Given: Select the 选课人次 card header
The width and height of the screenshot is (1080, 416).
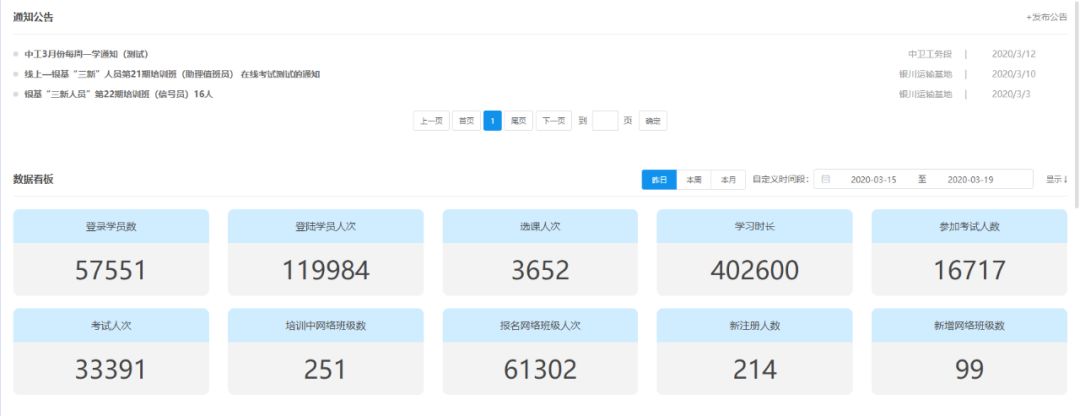Looking at the screenshot, I should pyautogui.click(x=540, y=226).
